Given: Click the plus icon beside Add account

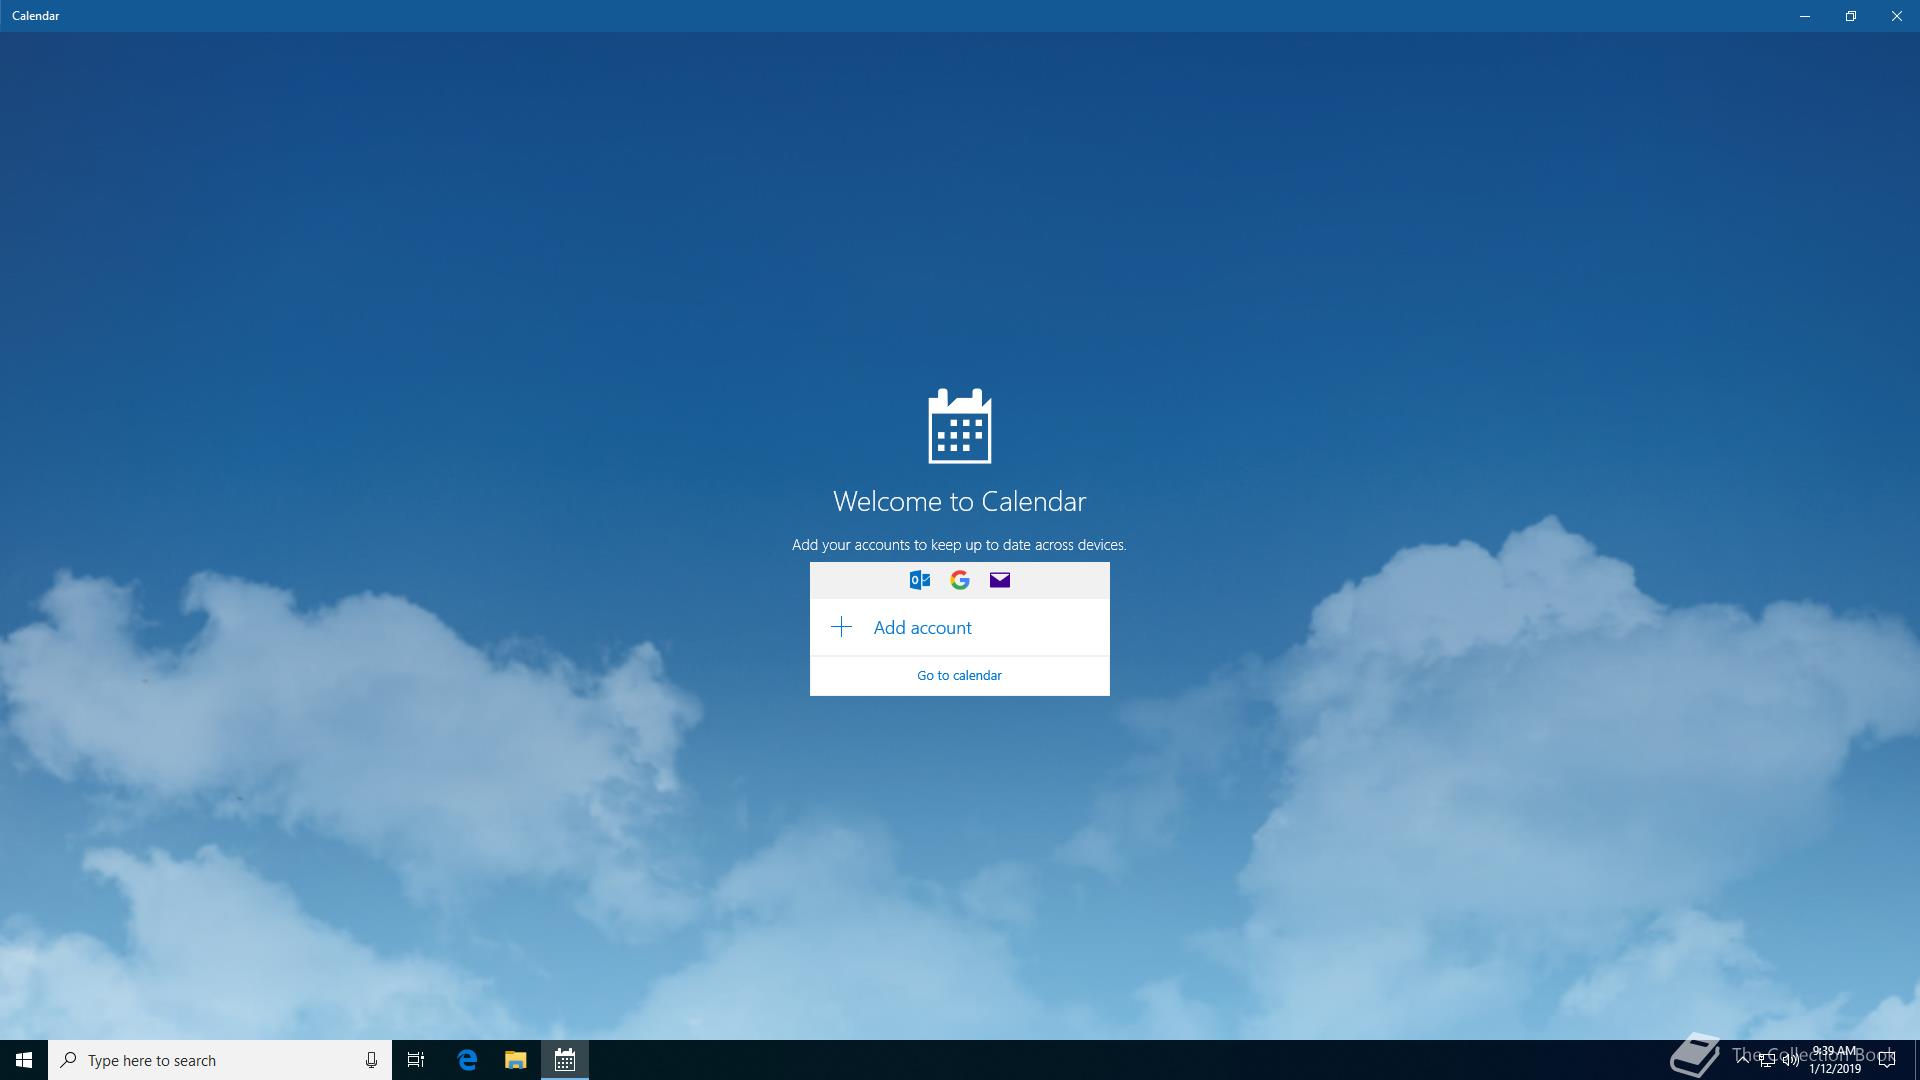Looking at the screenshot, I should point(841,627).
